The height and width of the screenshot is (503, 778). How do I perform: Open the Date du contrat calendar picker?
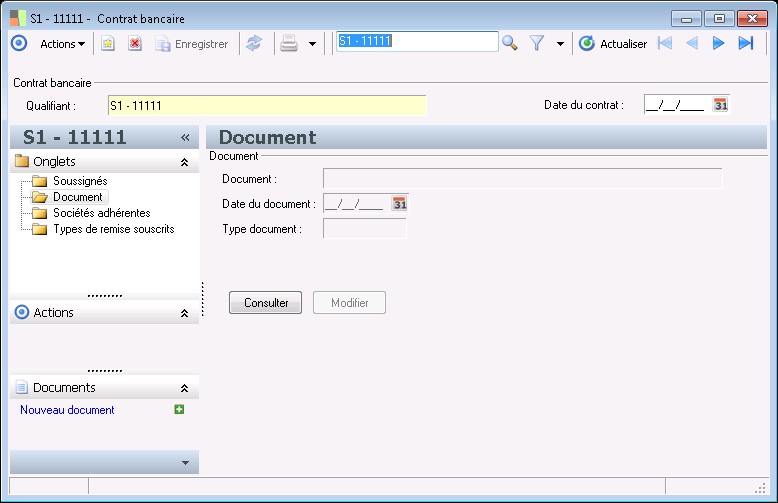720,105
